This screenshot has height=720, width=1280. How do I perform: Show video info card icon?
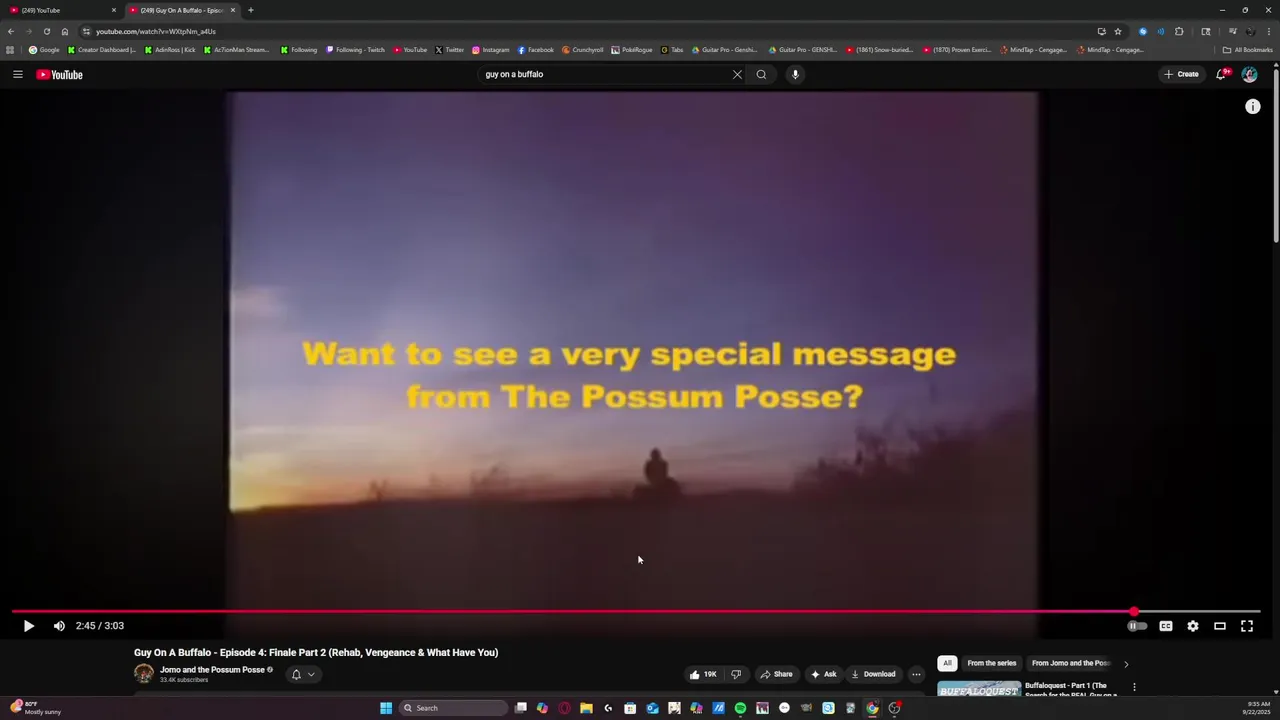coord(1253,106)
